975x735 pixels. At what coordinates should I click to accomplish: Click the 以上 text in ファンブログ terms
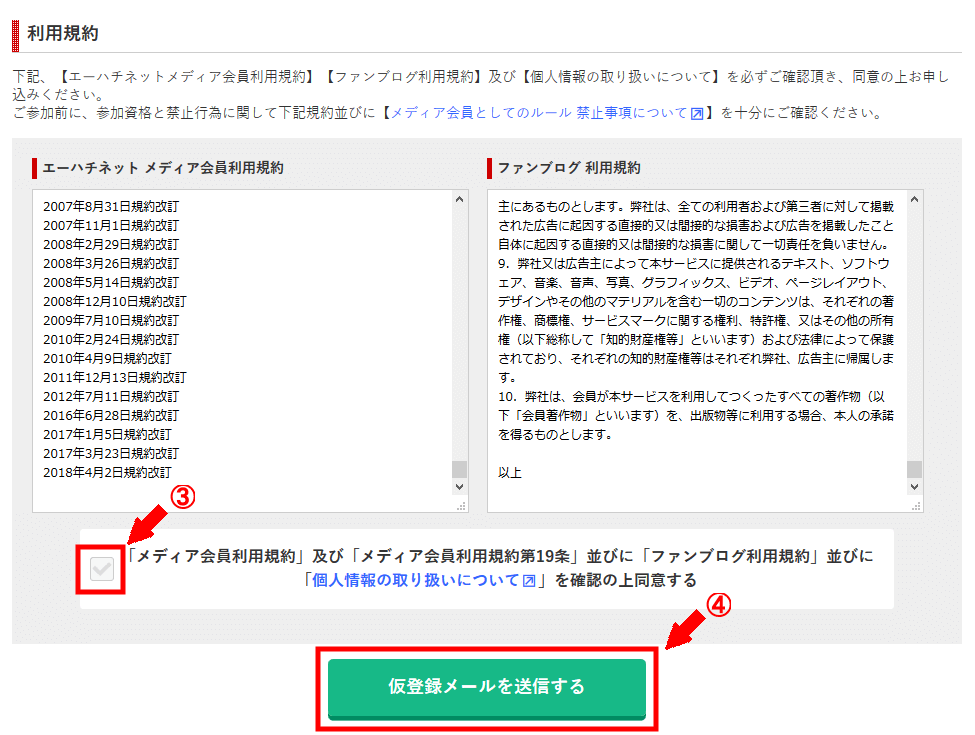click(x=509, y=473)
